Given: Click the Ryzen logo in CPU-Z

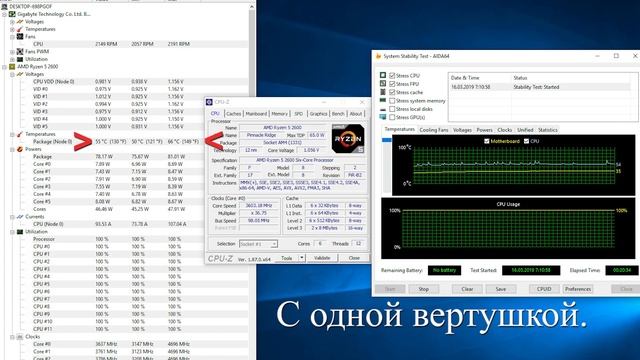Looking at the screenshot, I should pos(348,139).
